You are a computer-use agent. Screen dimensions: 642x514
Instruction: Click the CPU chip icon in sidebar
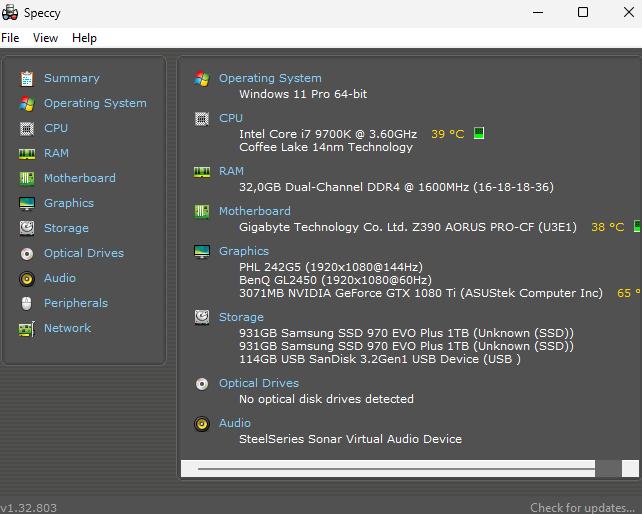coord(26,128)
